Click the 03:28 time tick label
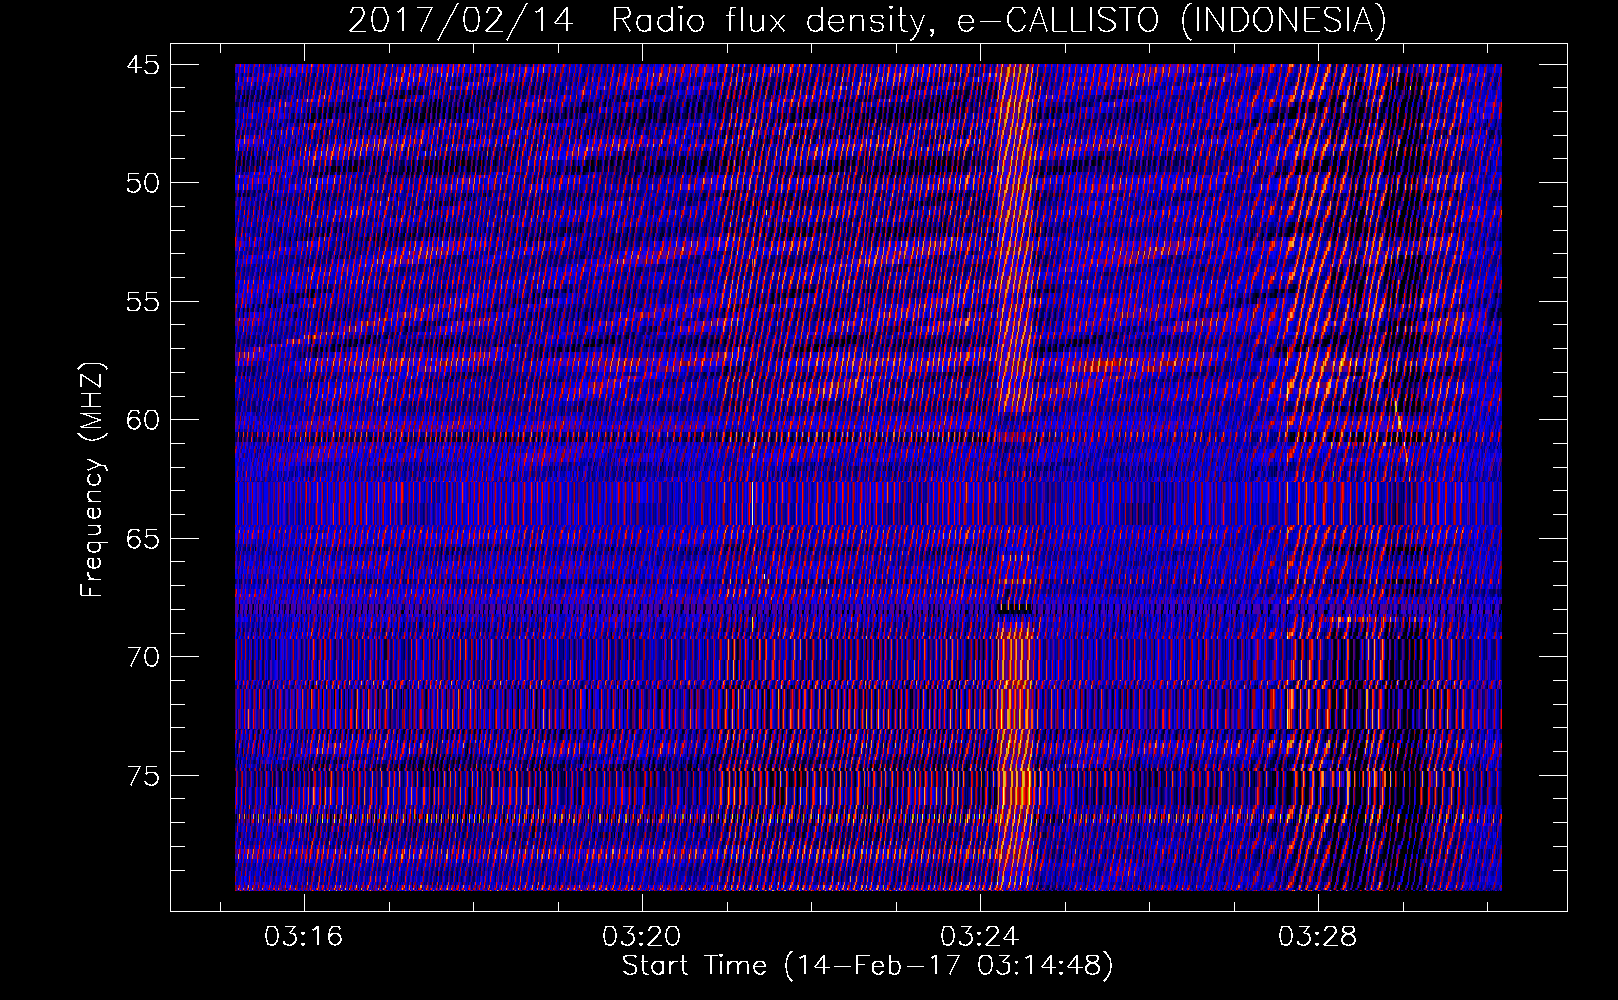Viewport: 1618px width, 1000px height. tap(1318, 936)
